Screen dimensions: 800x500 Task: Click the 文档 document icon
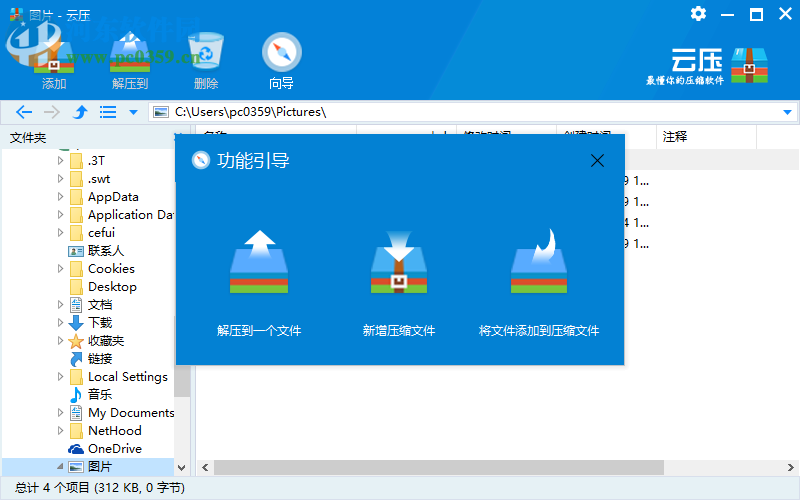(76, 305)
